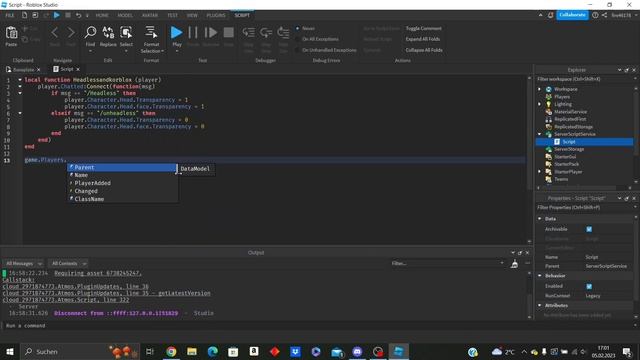
Task: Open the All Messages output dropdown
Action: click(23, 264)
